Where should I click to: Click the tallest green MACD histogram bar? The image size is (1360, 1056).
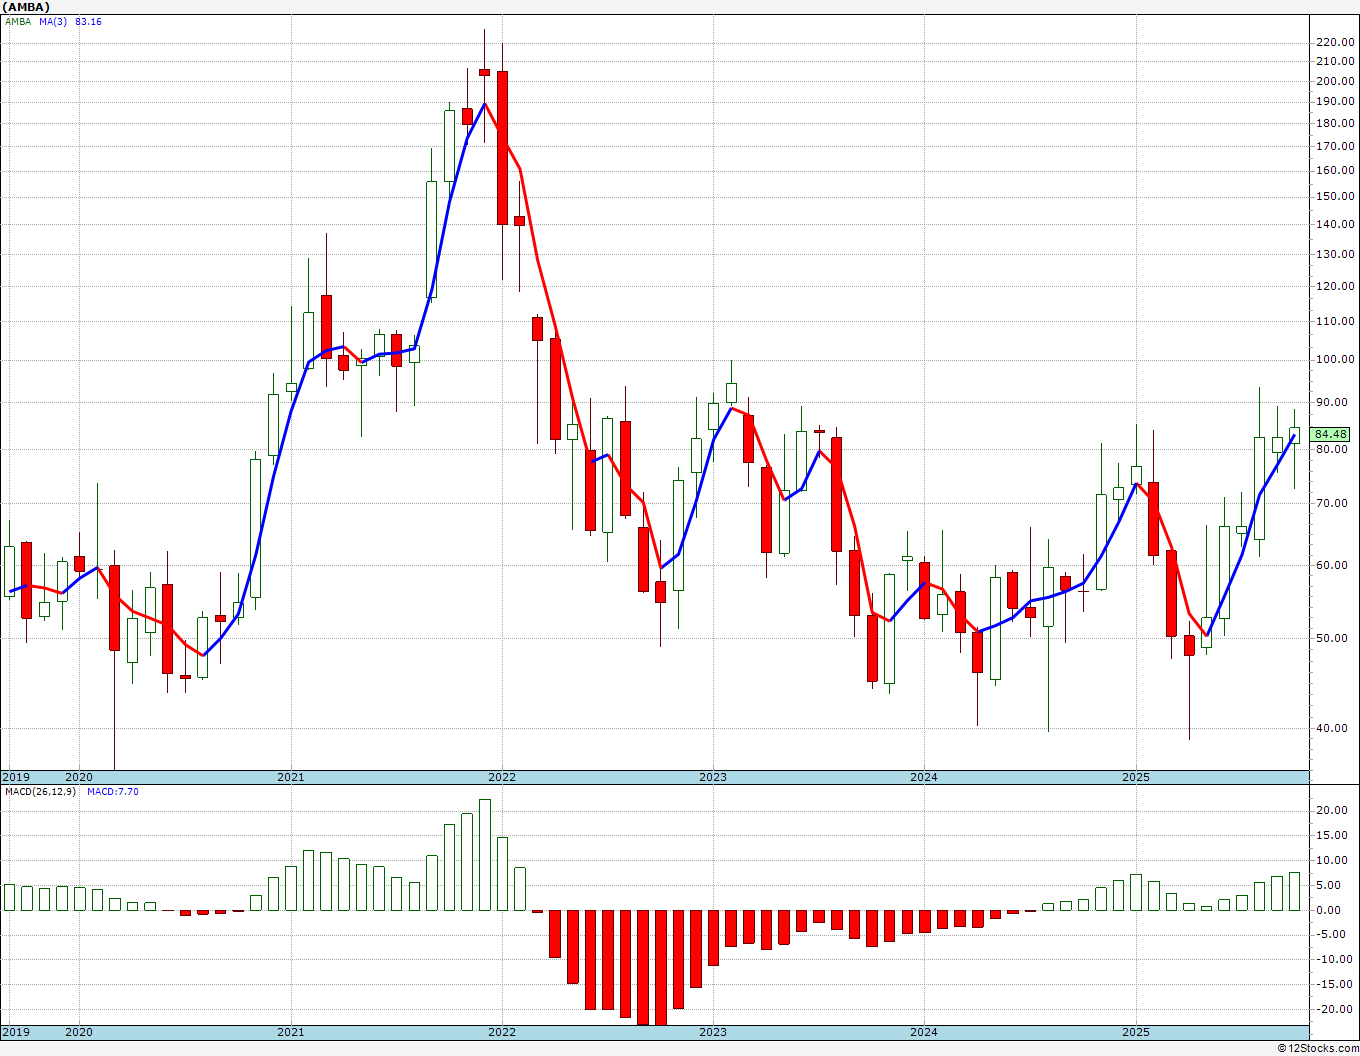point(485,855)
